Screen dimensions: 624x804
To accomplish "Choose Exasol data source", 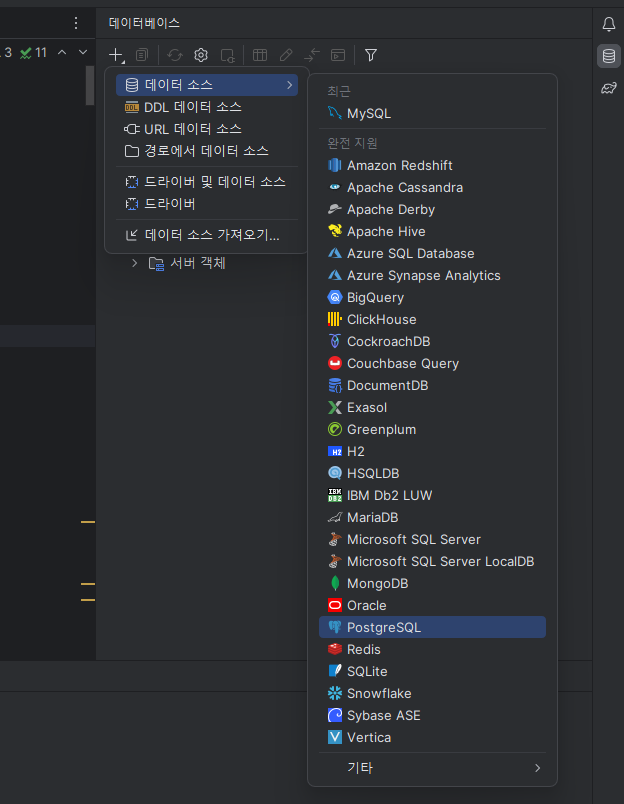I will [x=432, y=407].
